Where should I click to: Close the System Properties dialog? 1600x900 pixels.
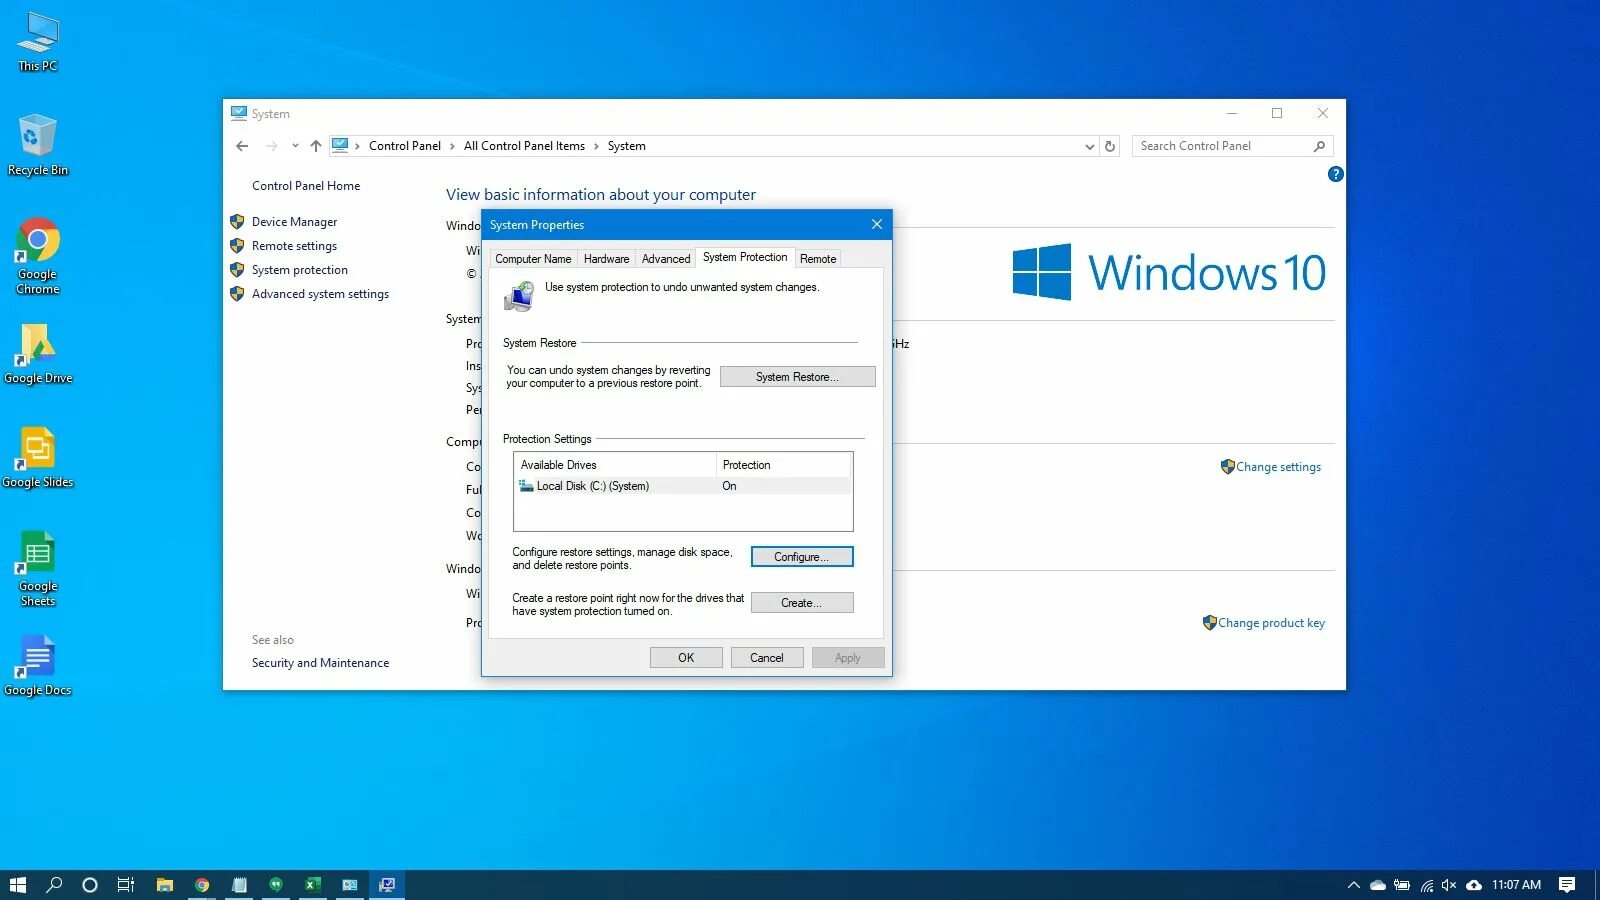pyautogui.click(x=877, y=225)
